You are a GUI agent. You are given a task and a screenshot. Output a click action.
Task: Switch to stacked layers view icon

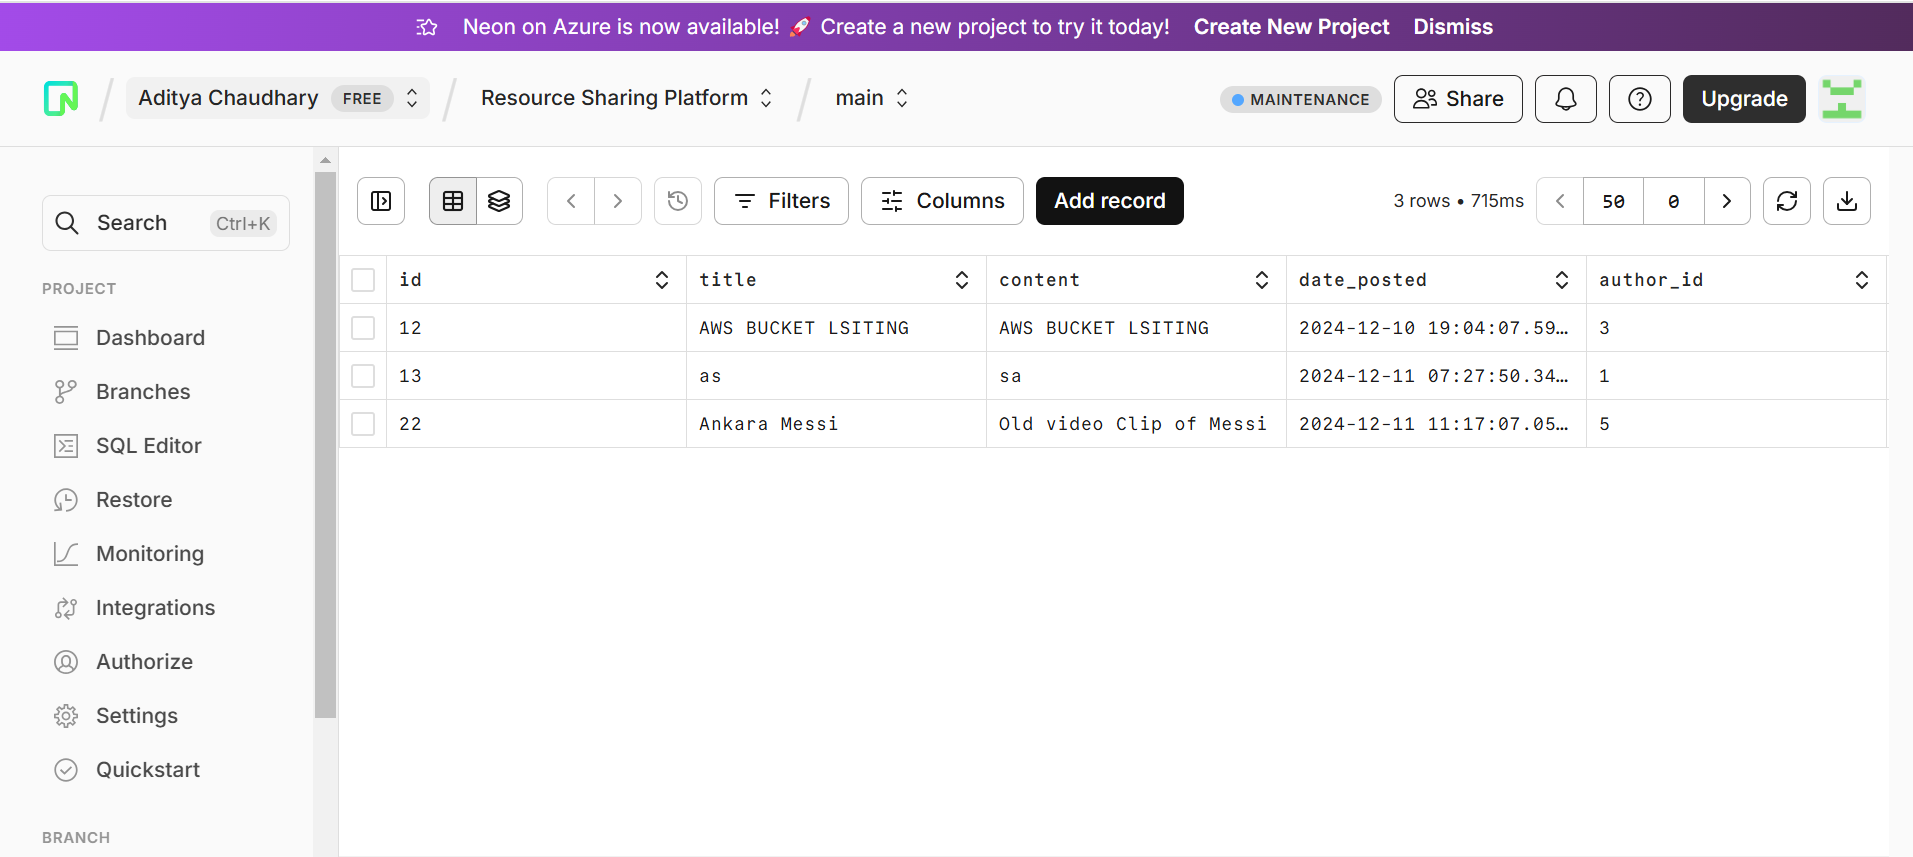coord(499,201)
